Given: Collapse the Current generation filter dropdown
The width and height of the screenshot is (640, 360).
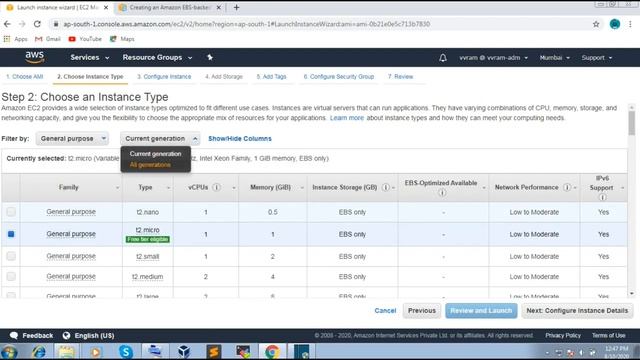Looking at the screenshot, I should [x=160, y=139].
